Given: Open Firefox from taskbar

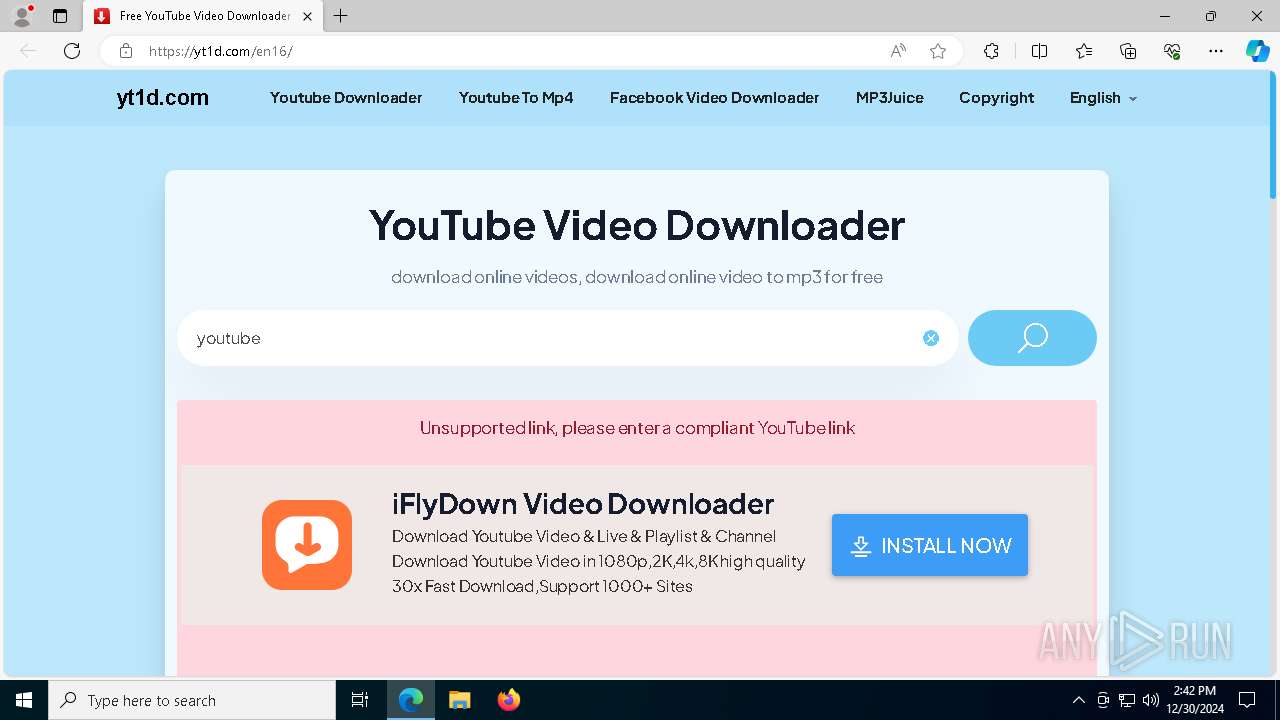Looking at the screenshot, I should [x=508, y=700].
